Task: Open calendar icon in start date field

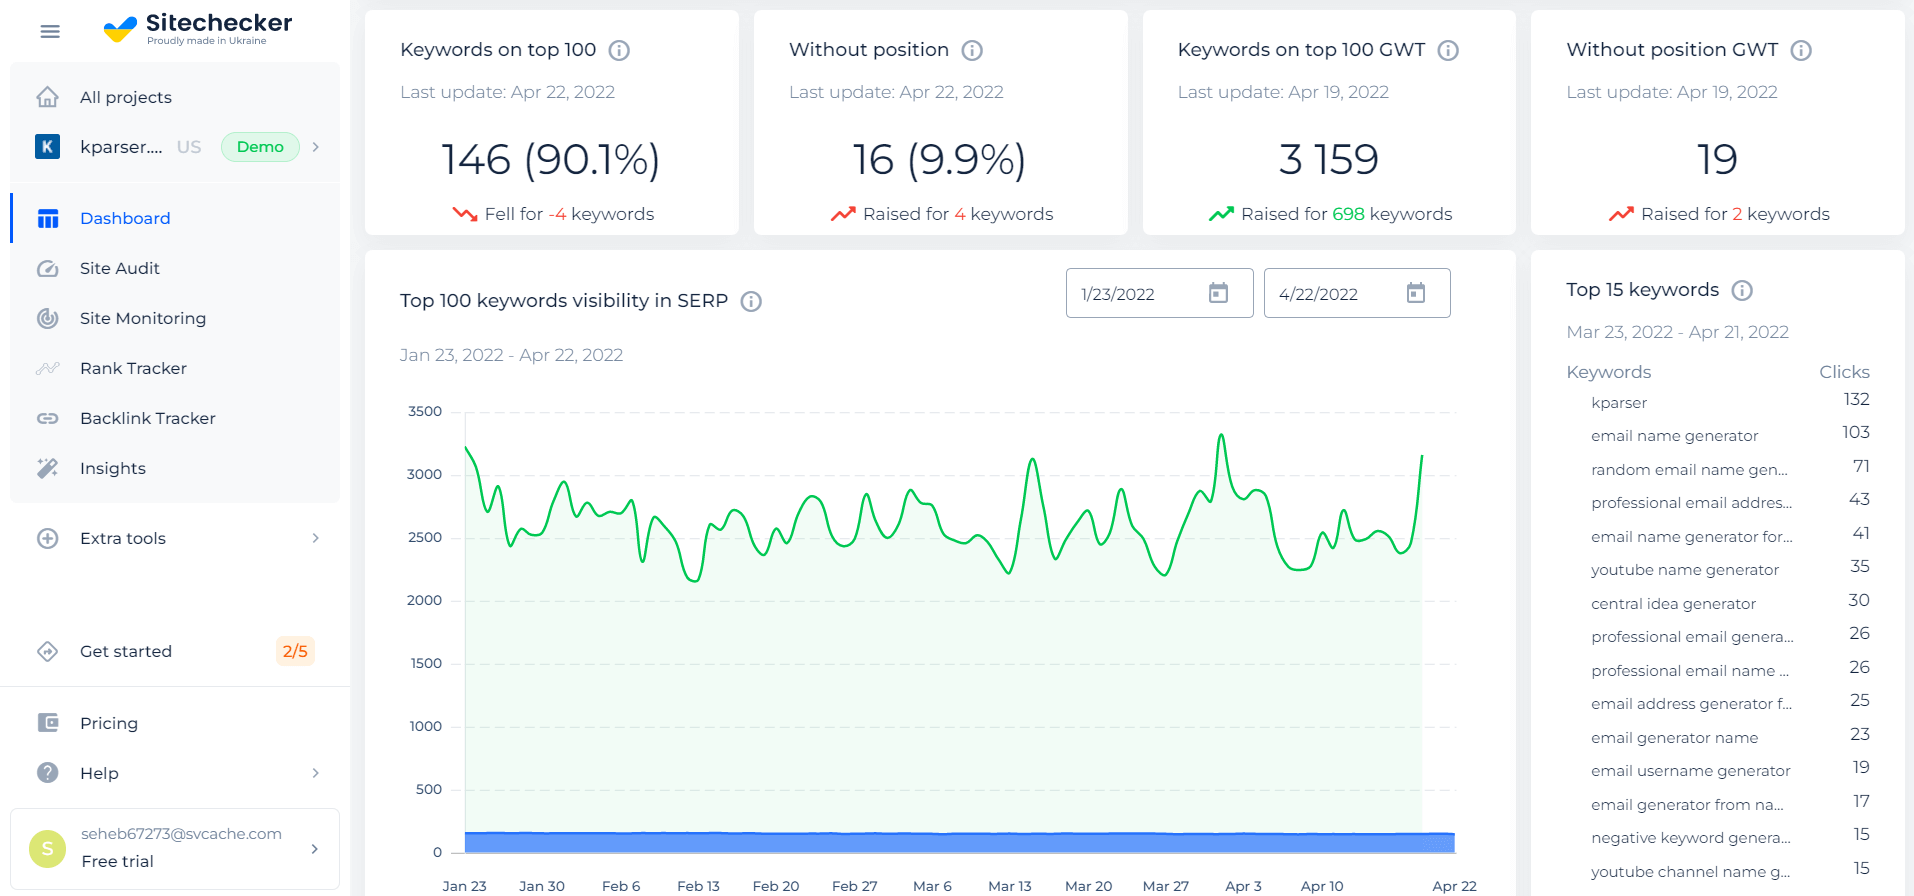Action: pyautogui.click(x=1218, y=293)
